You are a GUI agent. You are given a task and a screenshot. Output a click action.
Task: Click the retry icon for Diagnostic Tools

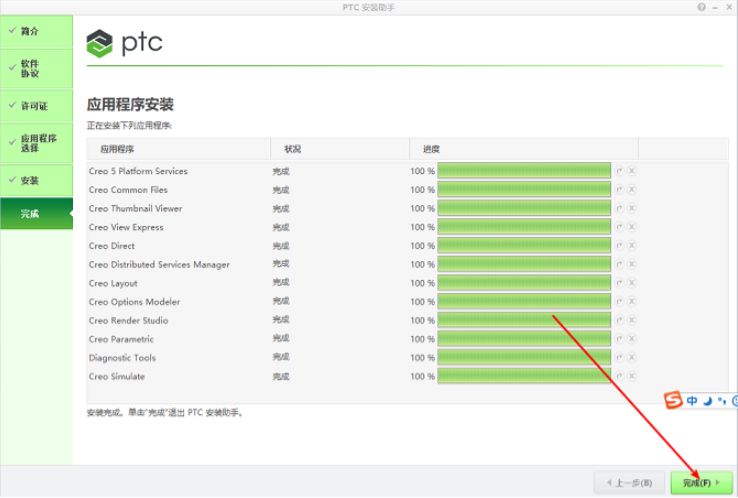[619, 358]
